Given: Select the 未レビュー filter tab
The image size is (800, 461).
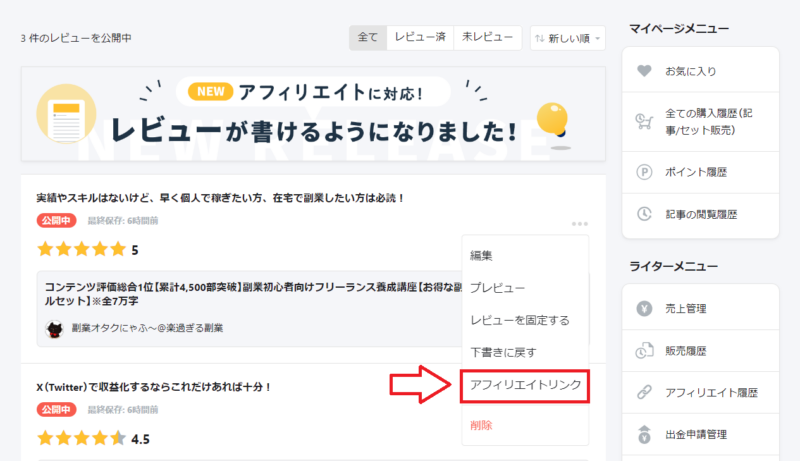Looking at the screenshot, I should [x=487, y=37].
